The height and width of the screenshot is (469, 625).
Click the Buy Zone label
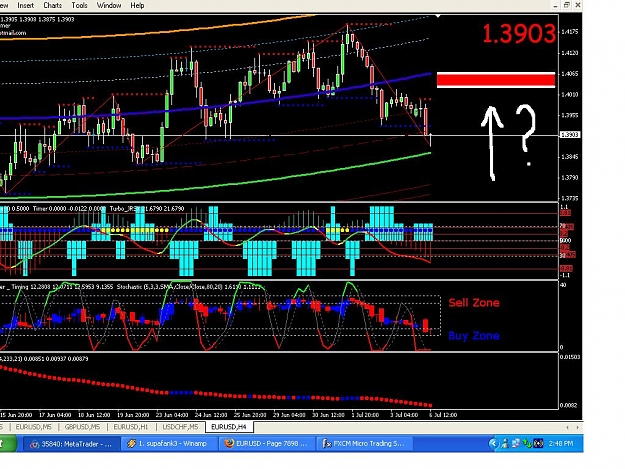tap(474, 336)
